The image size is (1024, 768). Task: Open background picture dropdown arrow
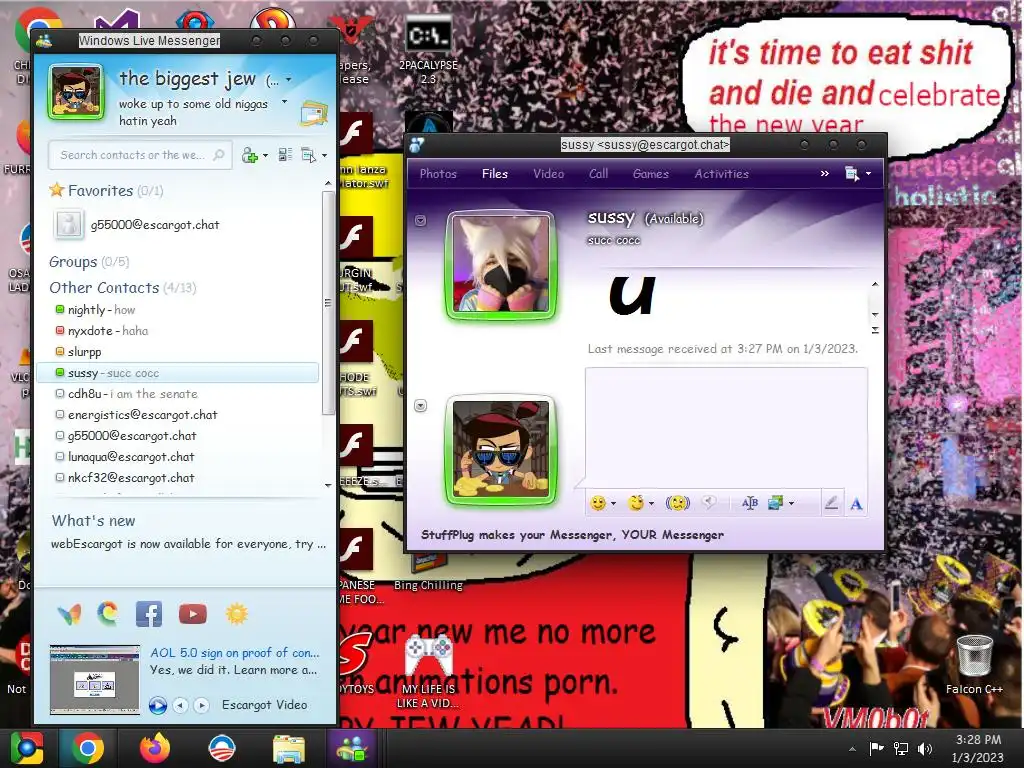[x=792, y=504]
